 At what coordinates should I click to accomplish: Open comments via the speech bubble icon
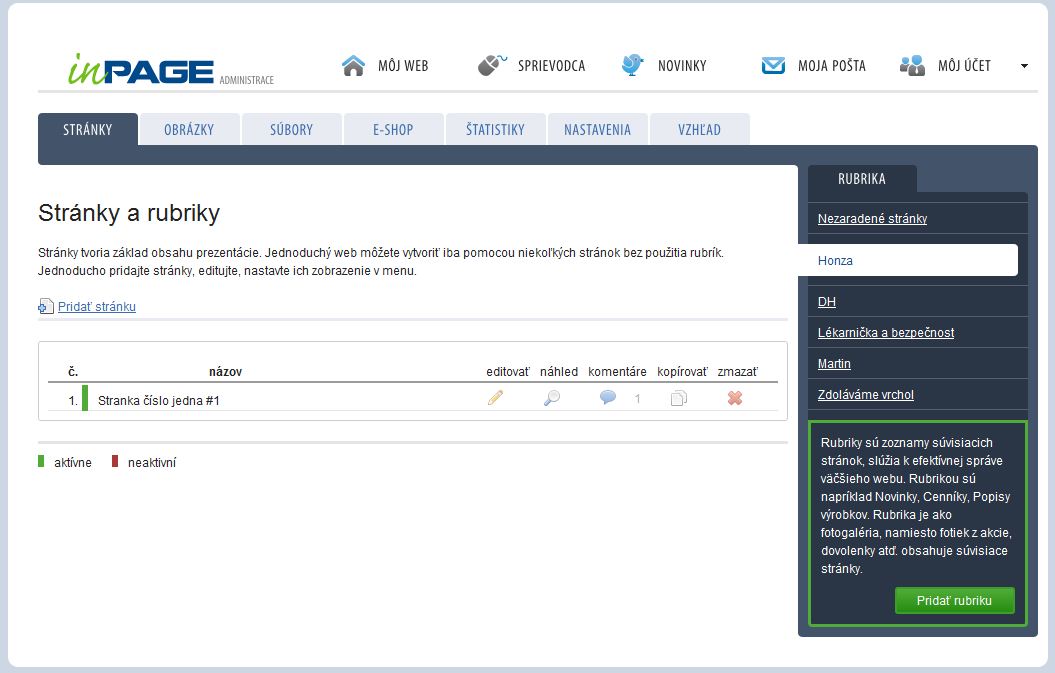(x=608, y=397)
